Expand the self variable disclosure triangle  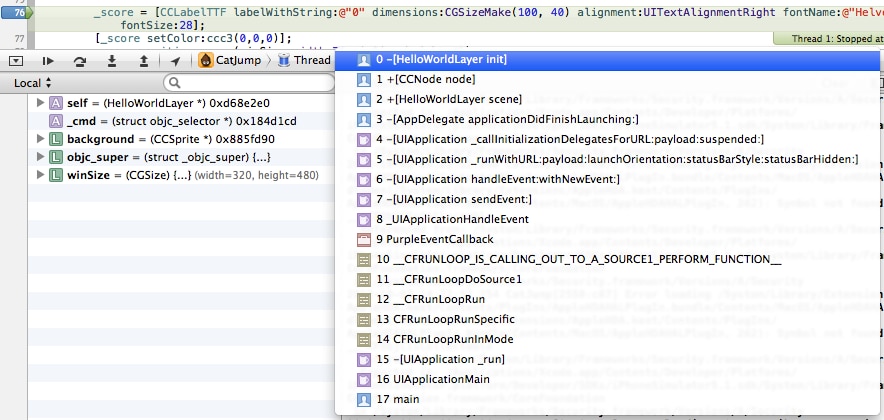[x=40, y=103]
